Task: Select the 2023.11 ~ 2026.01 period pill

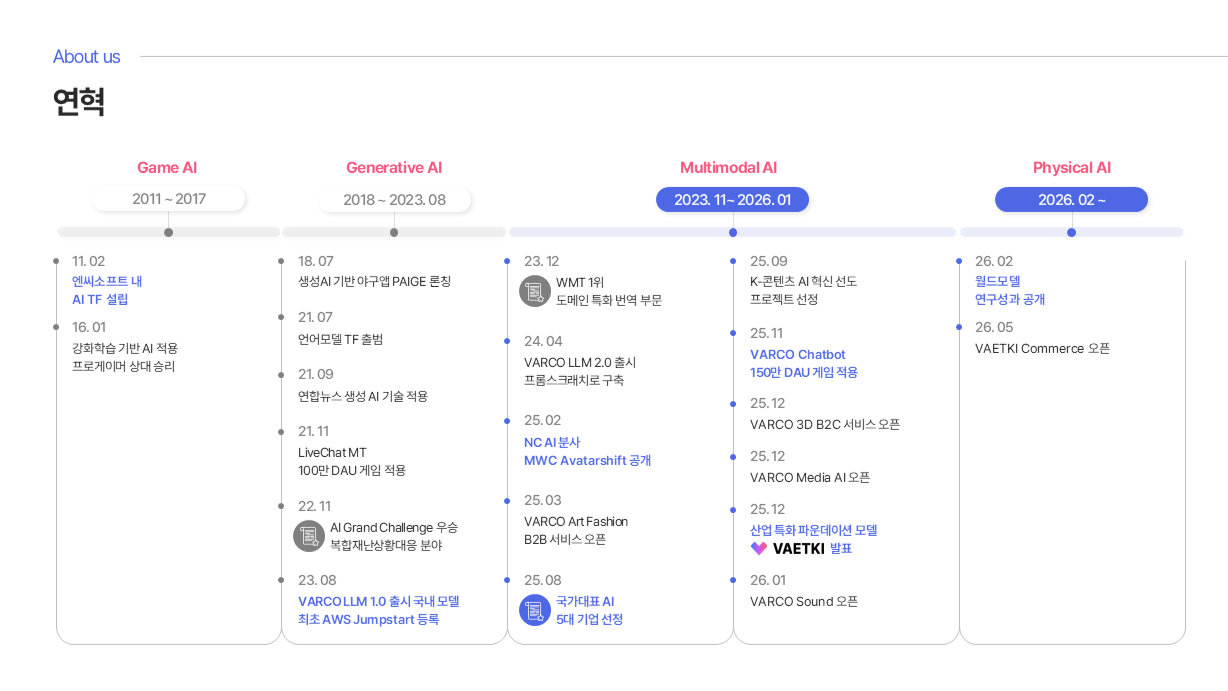Action: pos(732,199)
